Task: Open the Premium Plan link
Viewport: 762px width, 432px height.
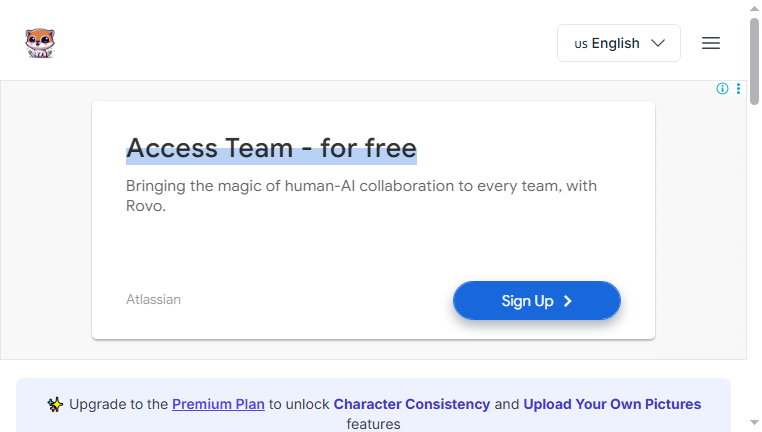Action: 218,404
